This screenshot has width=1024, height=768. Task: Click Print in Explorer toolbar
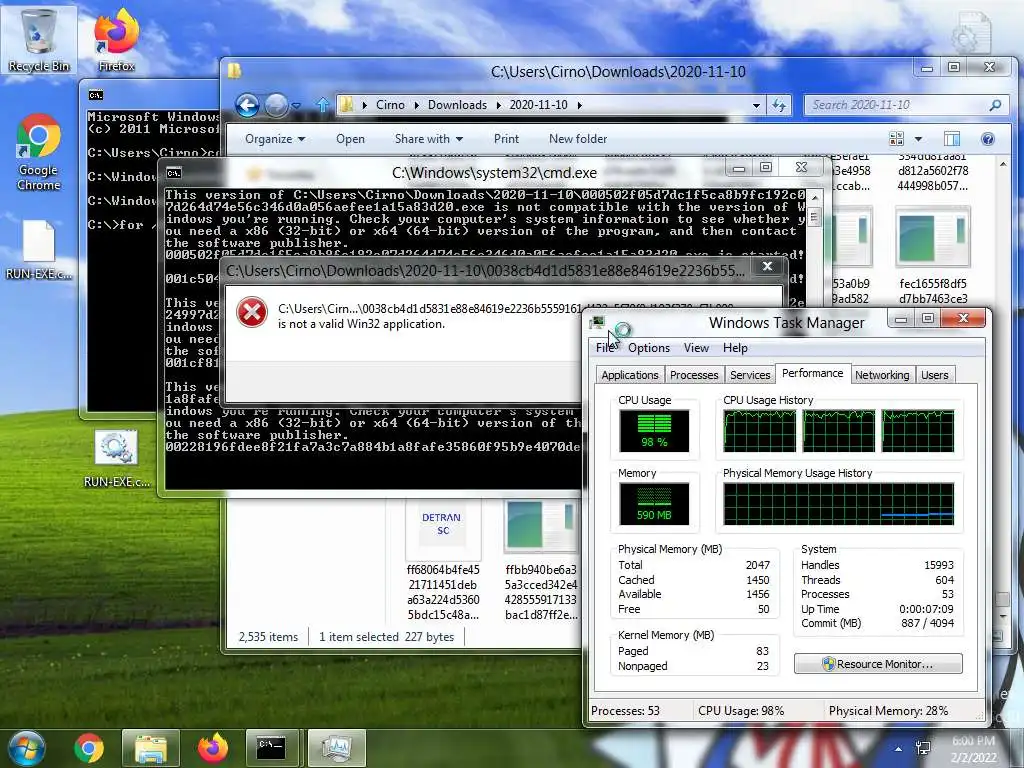coord(506,138)
